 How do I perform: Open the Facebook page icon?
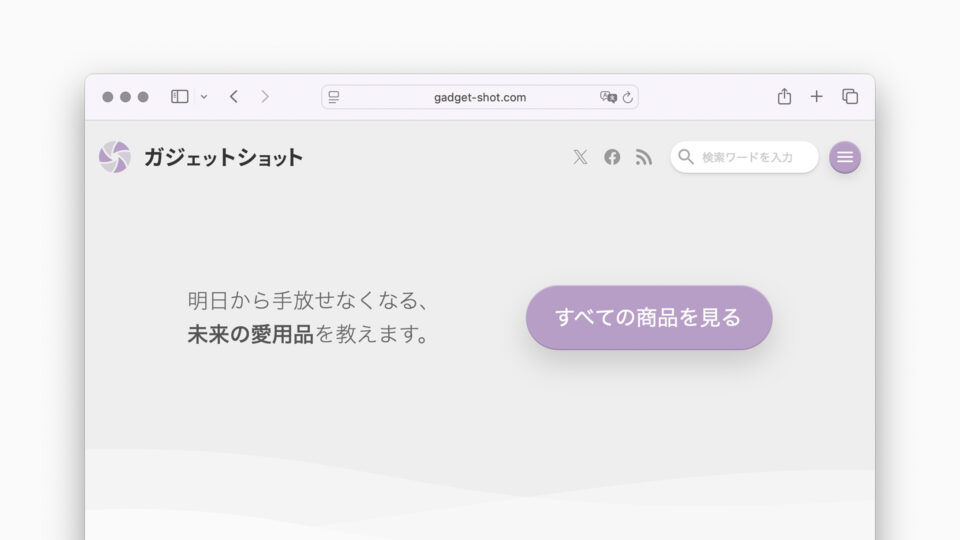coord(612,157)
